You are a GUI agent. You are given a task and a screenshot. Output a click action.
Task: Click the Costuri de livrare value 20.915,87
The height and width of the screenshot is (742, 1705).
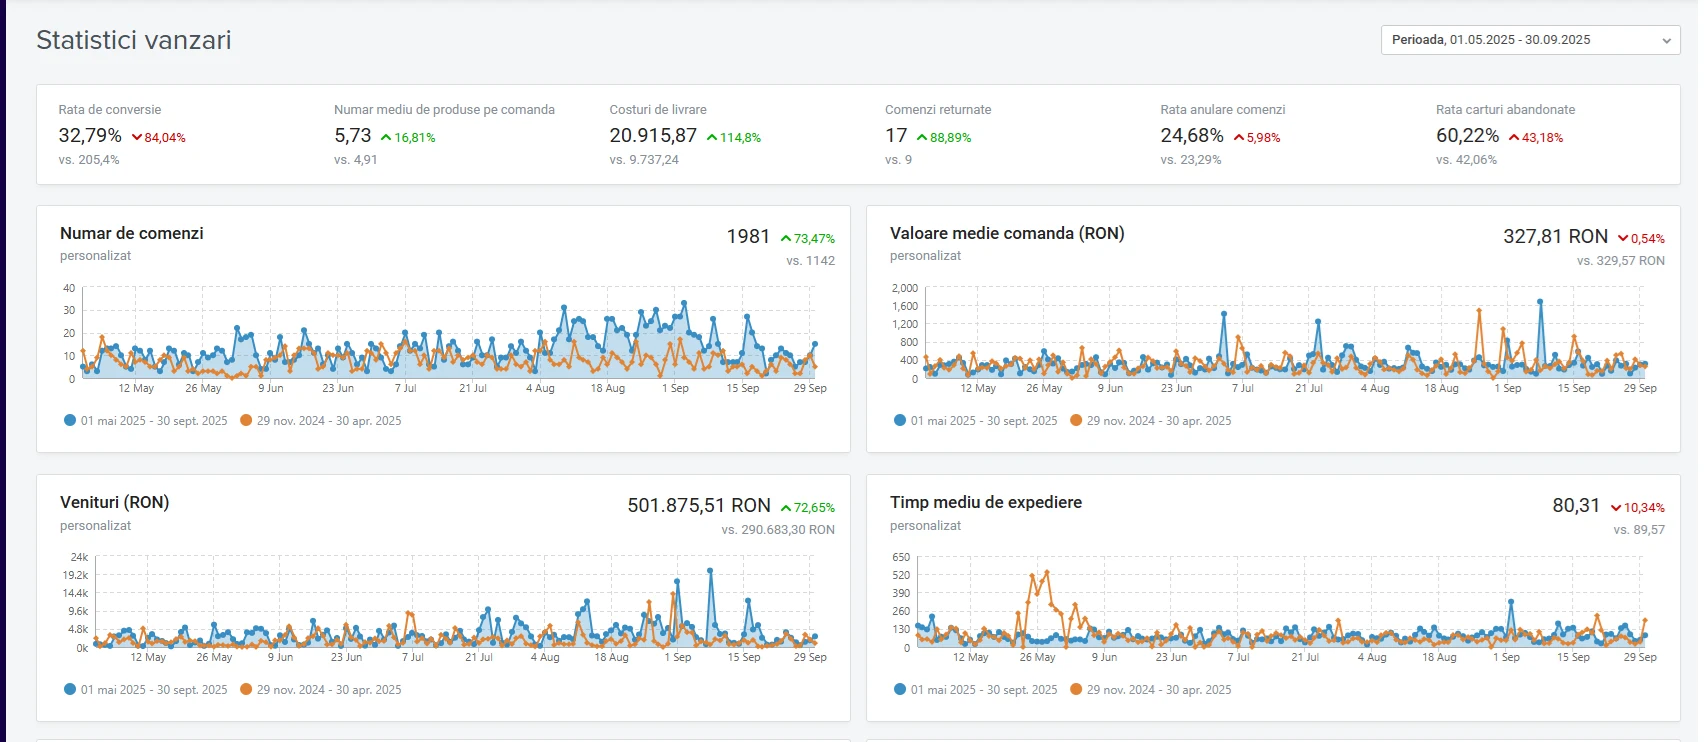(653, 136)
